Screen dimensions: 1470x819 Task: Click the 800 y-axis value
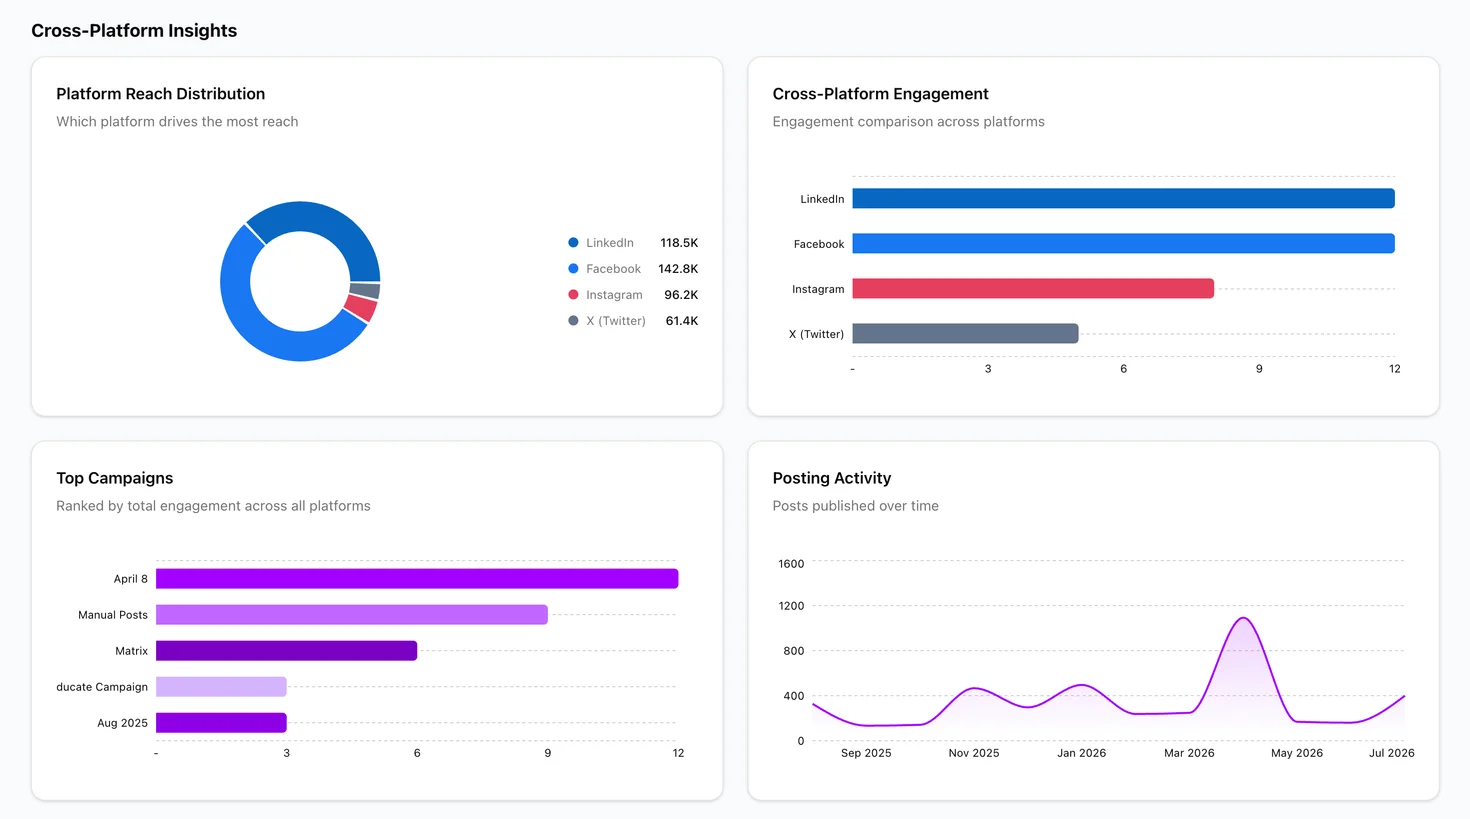[794, 651]
